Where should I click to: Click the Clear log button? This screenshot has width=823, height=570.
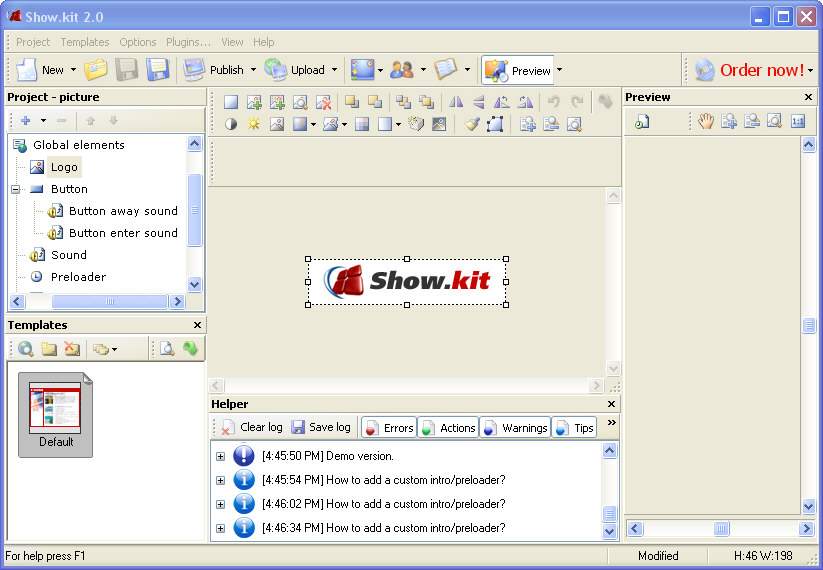(x=252, y=428)
